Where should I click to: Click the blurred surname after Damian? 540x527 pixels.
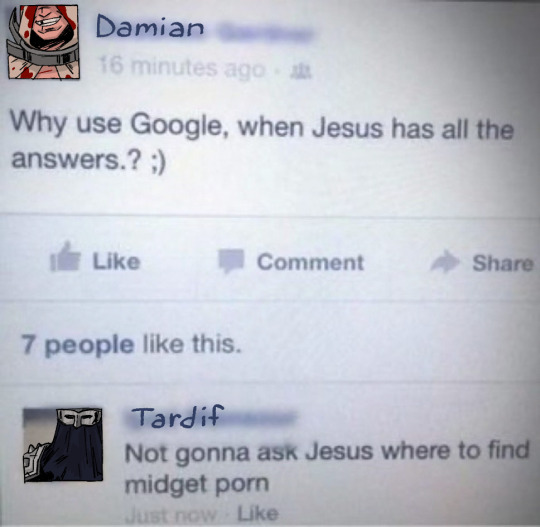[x=265, y=33]
